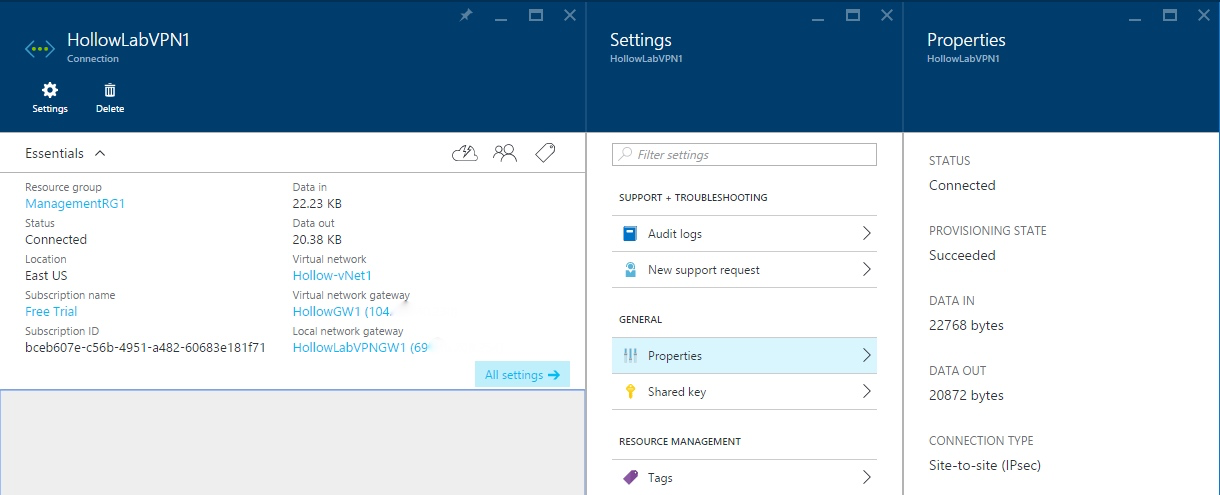Click the arrow on the Properties row
The width and height of the screenshot is (1220, 495).
(x=866, y=356)
